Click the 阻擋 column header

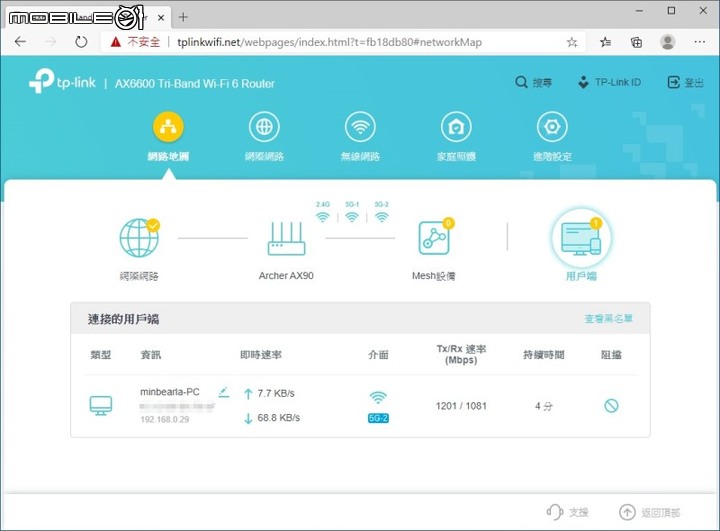coord(611,355)
